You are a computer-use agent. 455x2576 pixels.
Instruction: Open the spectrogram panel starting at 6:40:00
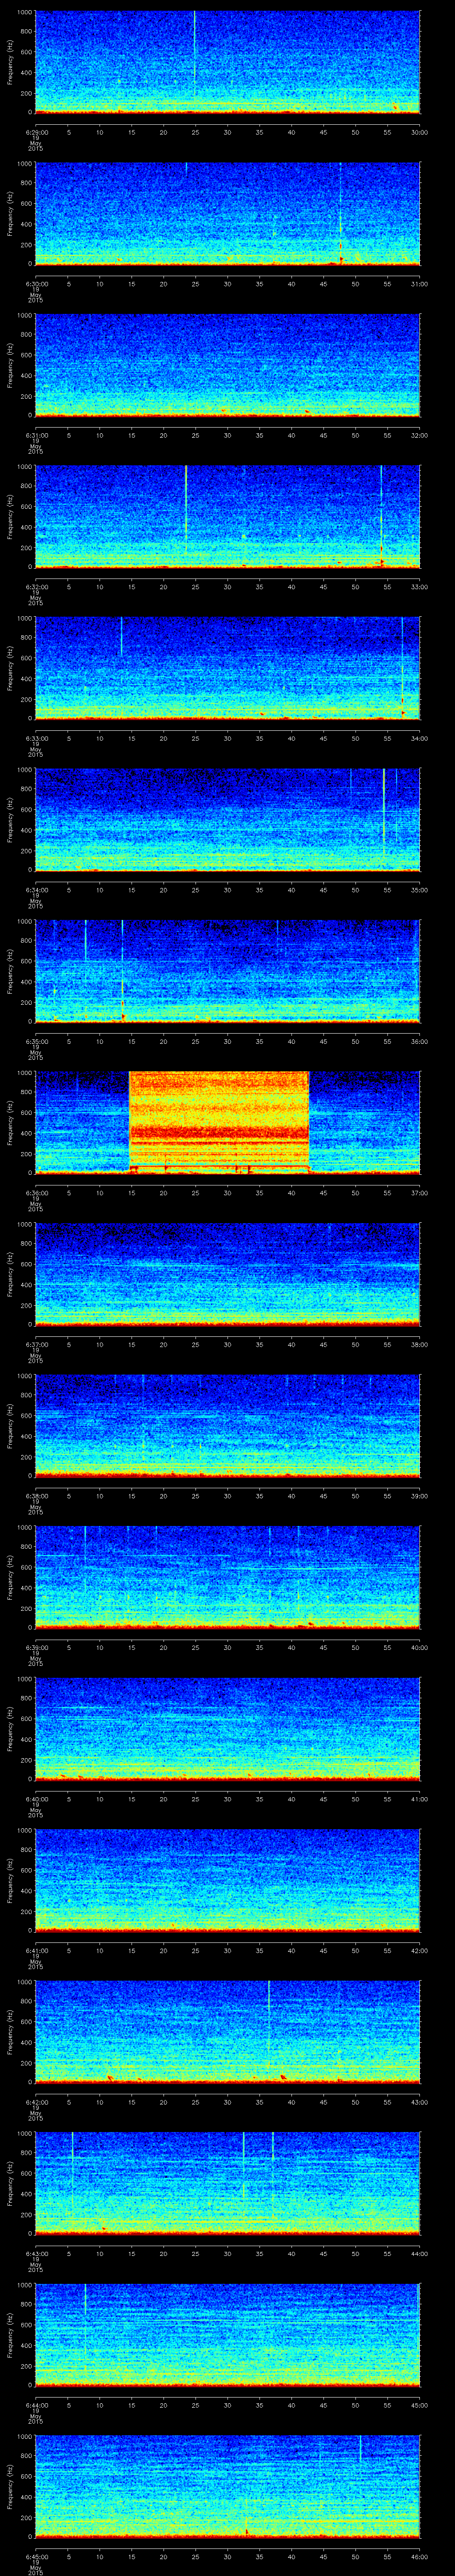coord(227,1728)
